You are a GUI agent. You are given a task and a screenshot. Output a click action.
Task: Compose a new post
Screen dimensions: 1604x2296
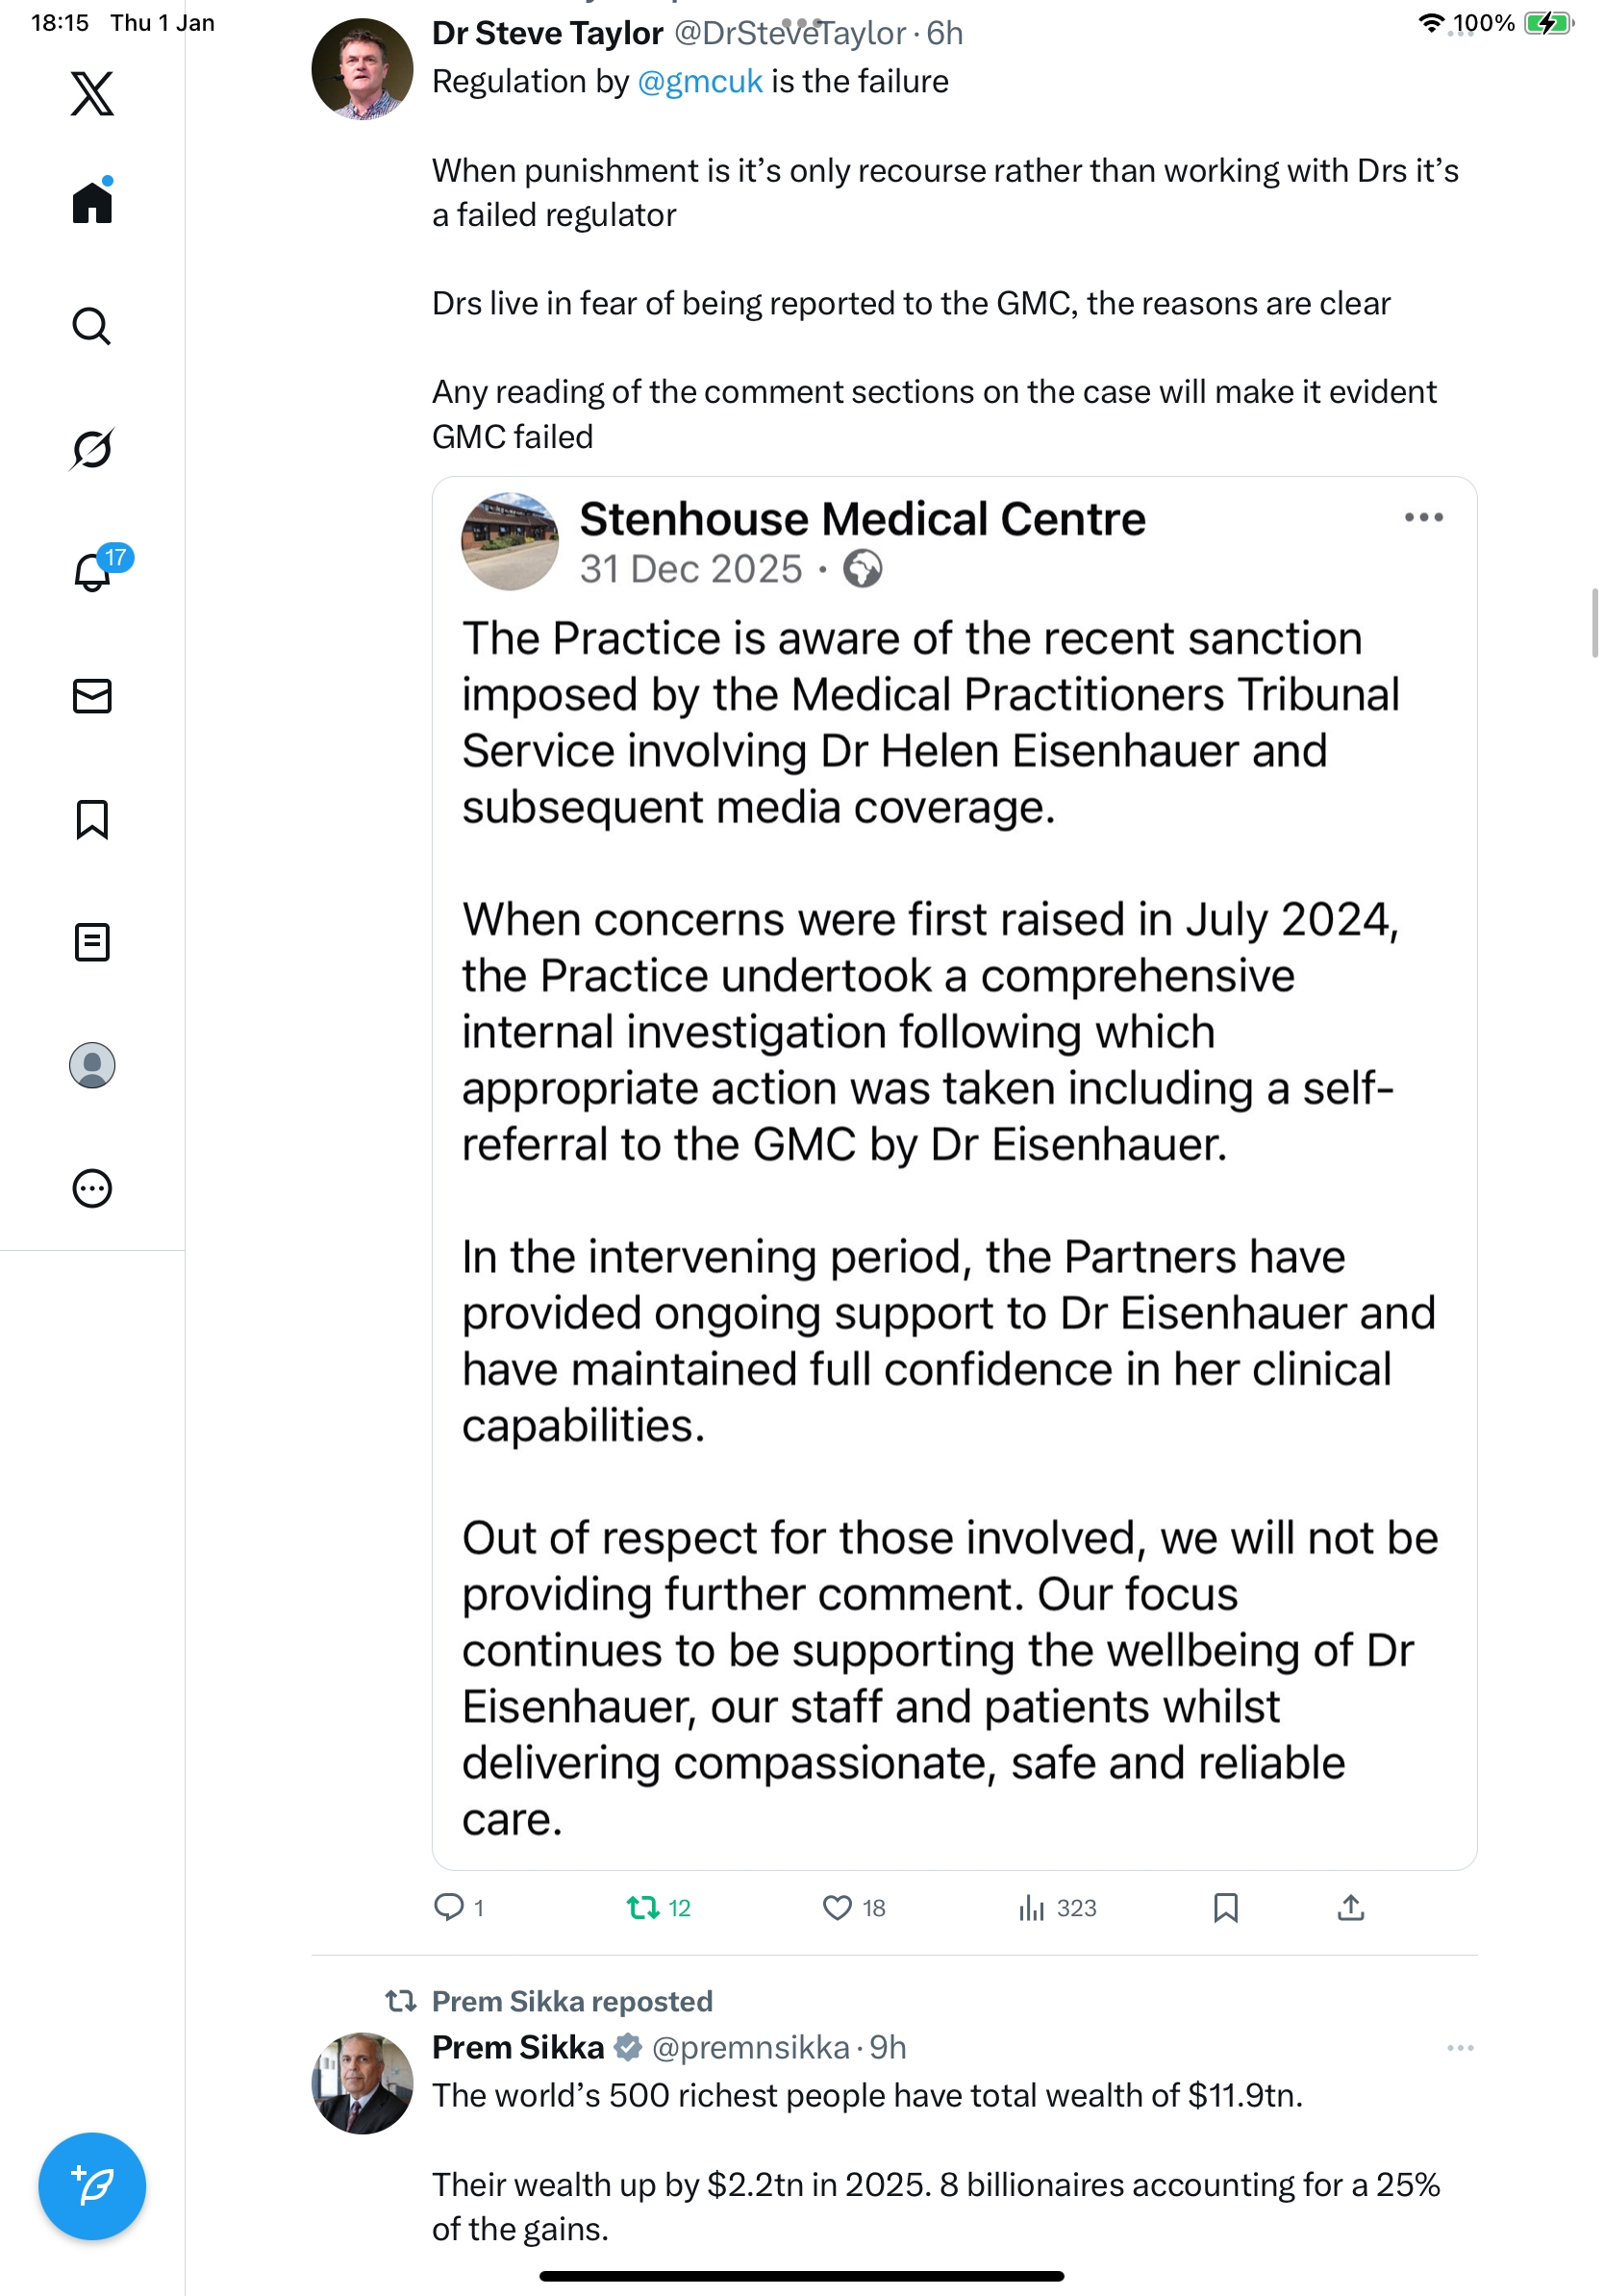(x=92, y=2185)
